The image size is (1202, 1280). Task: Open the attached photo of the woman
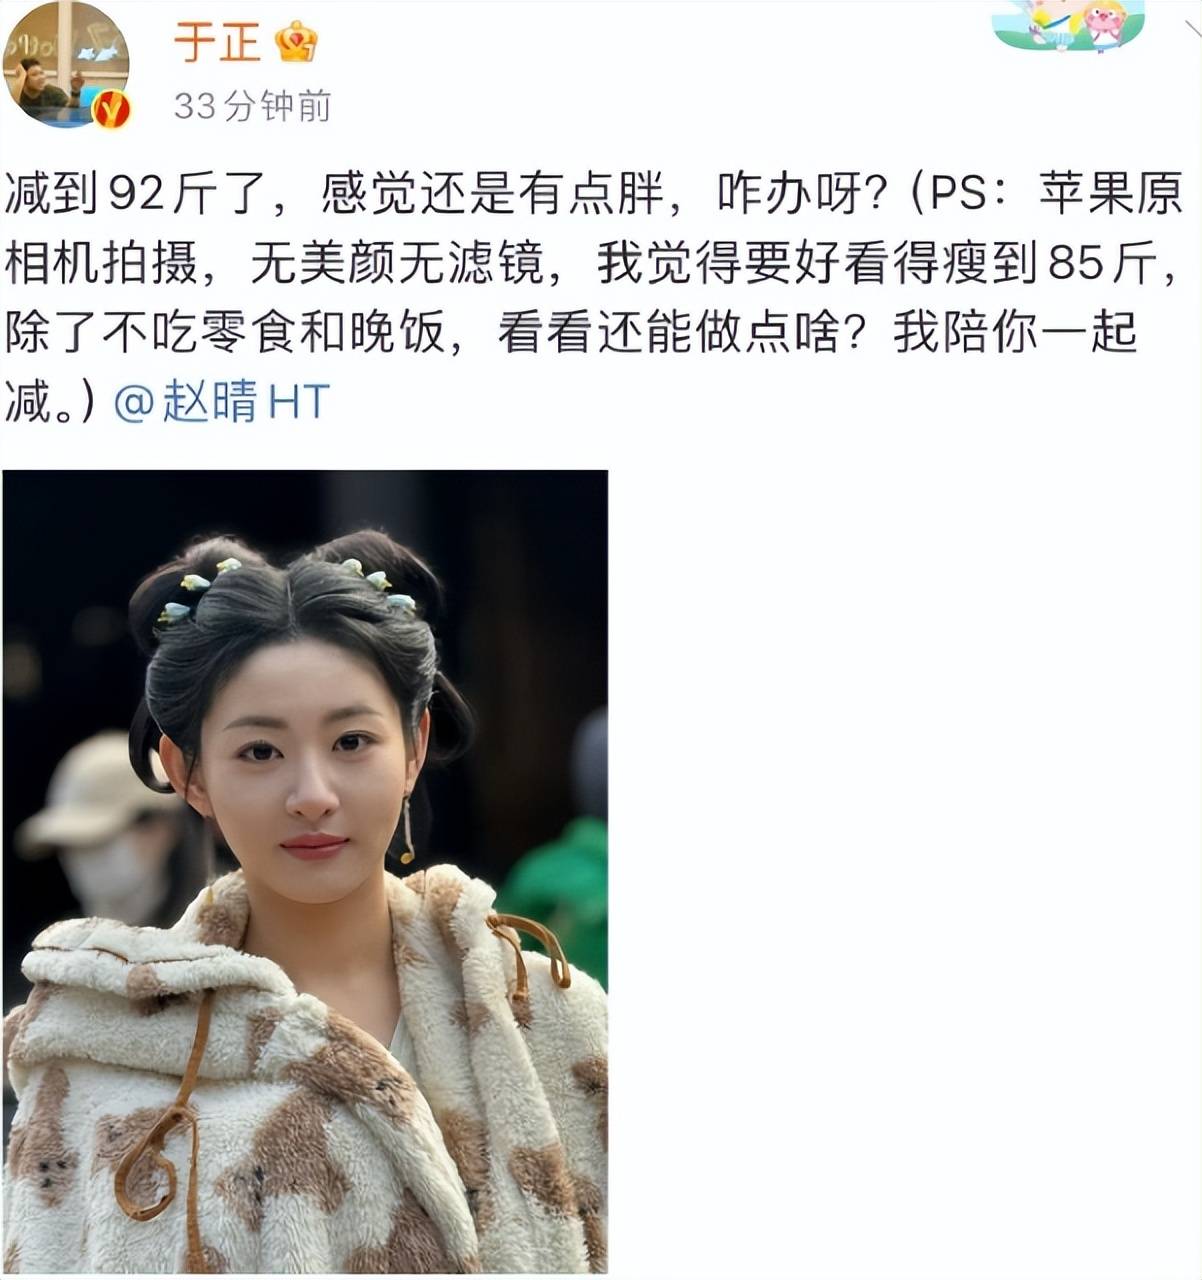click(305, 871)
